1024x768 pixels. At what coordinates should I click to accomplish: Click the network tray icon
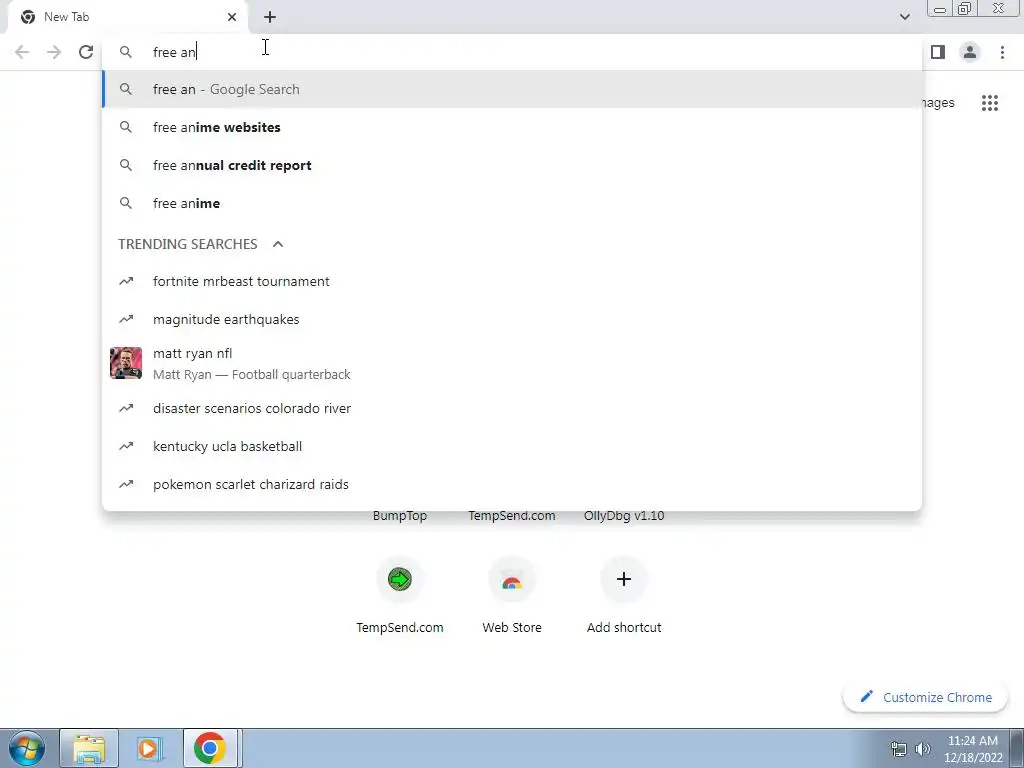pos(899,749)
